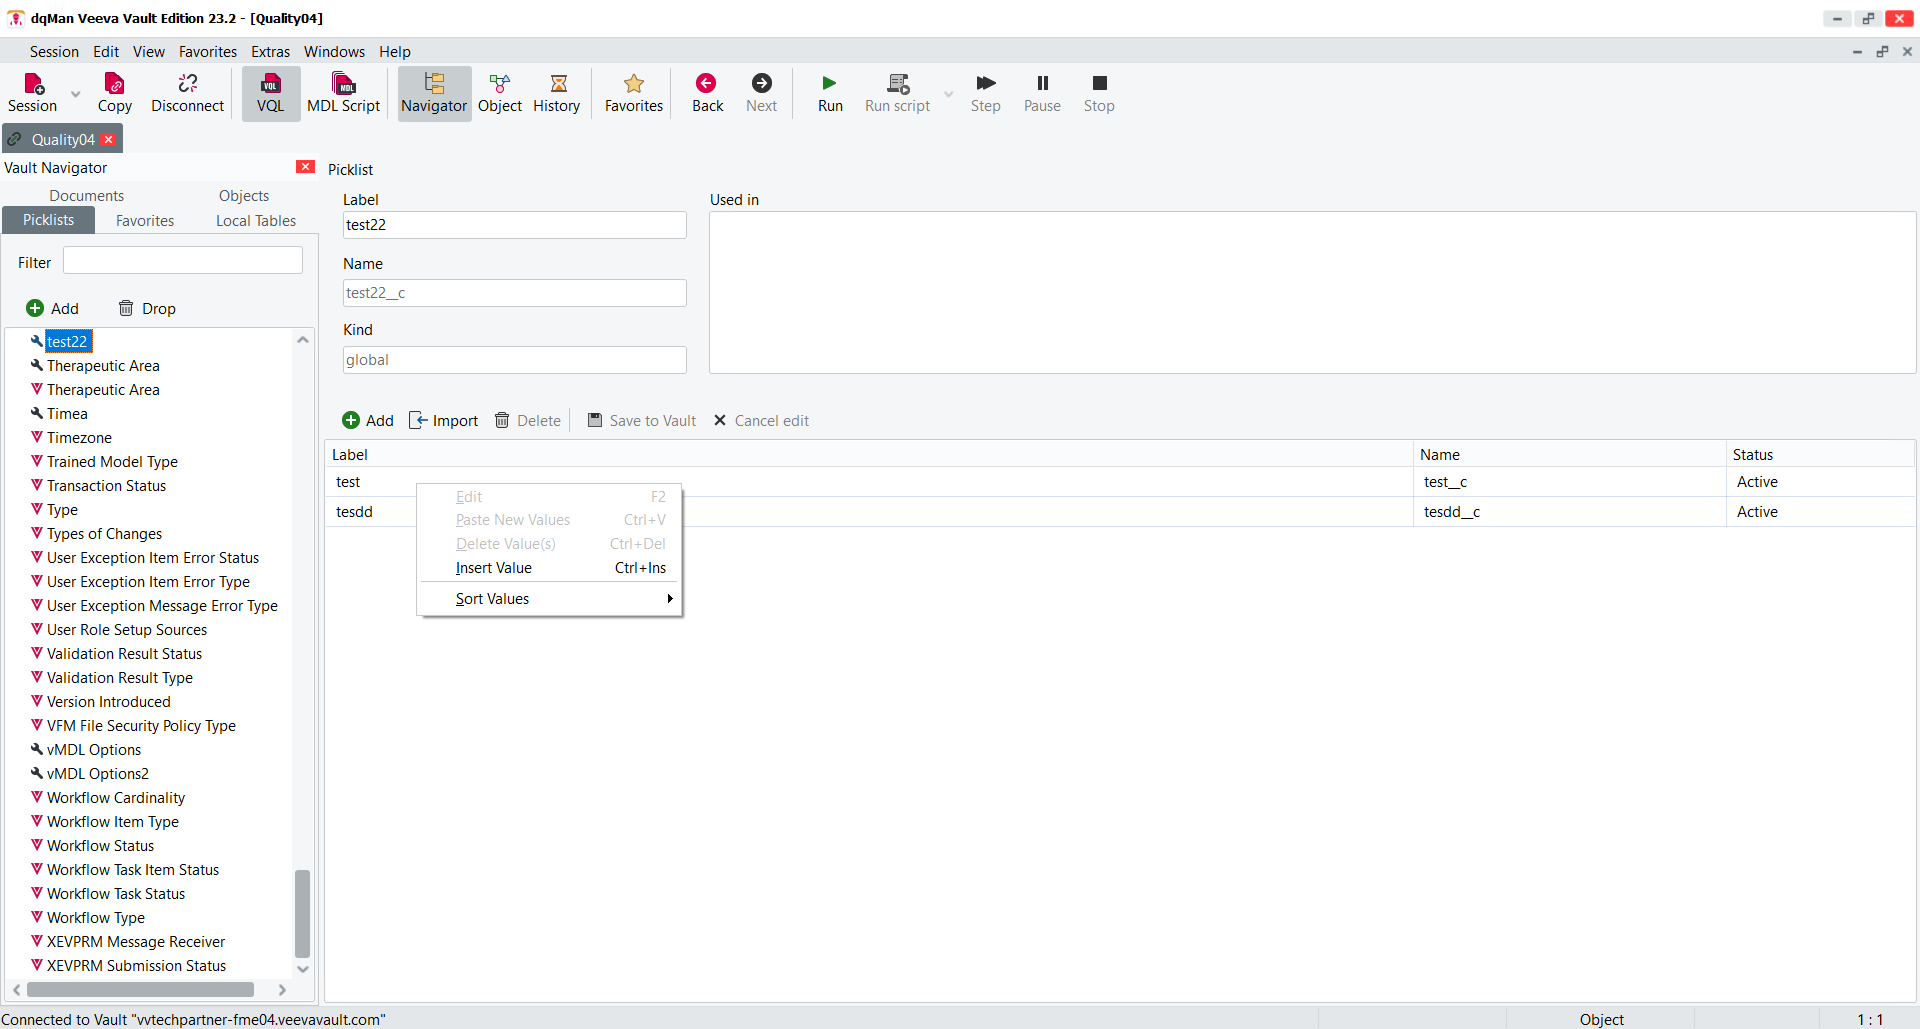Open the Object view
The width and height of the screenshot is (1920, 1029).
[x=500, y=93]
